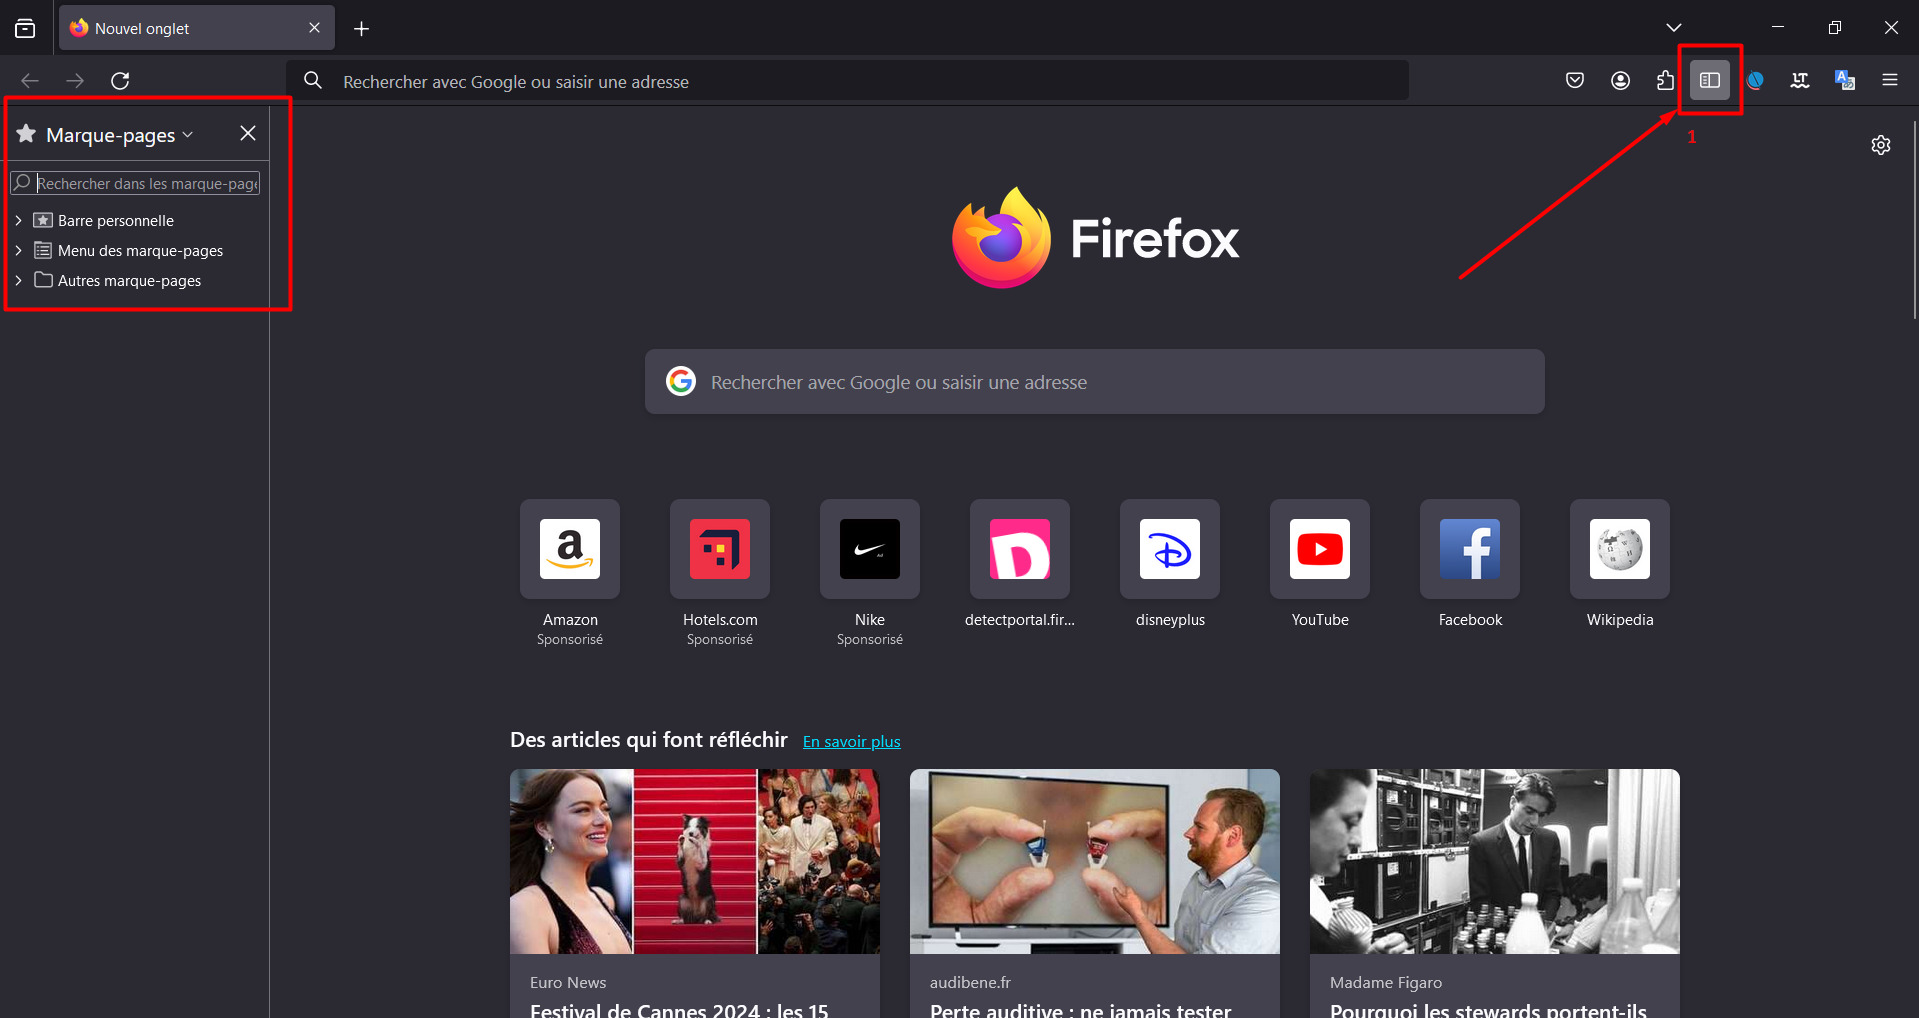The image size is (1919, 1018).
Task: Click the Firefox logo
Action: [x=1095, y=238]
